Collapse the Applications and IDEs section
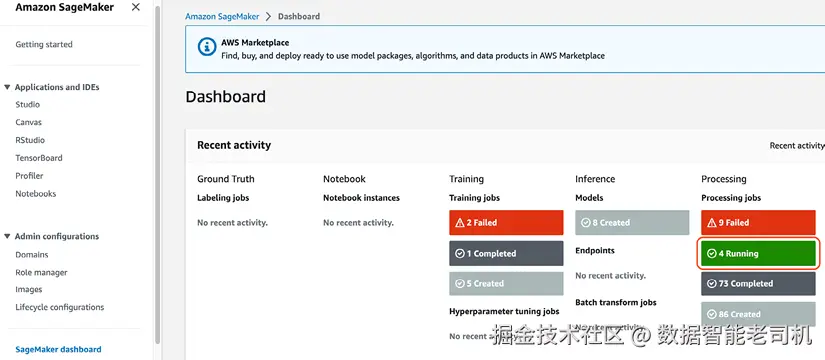This screenshot has height=360, width=825. click(7, 87)
